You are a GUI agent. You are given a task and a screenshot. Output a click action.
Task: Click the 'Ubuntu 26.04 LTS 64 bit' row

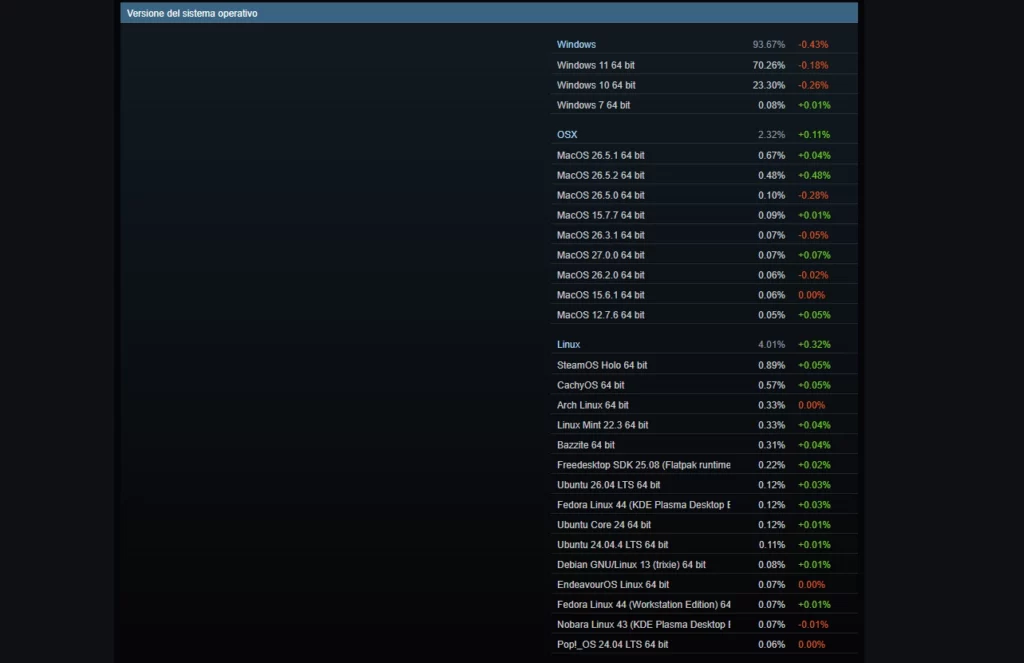click(704, 485)
